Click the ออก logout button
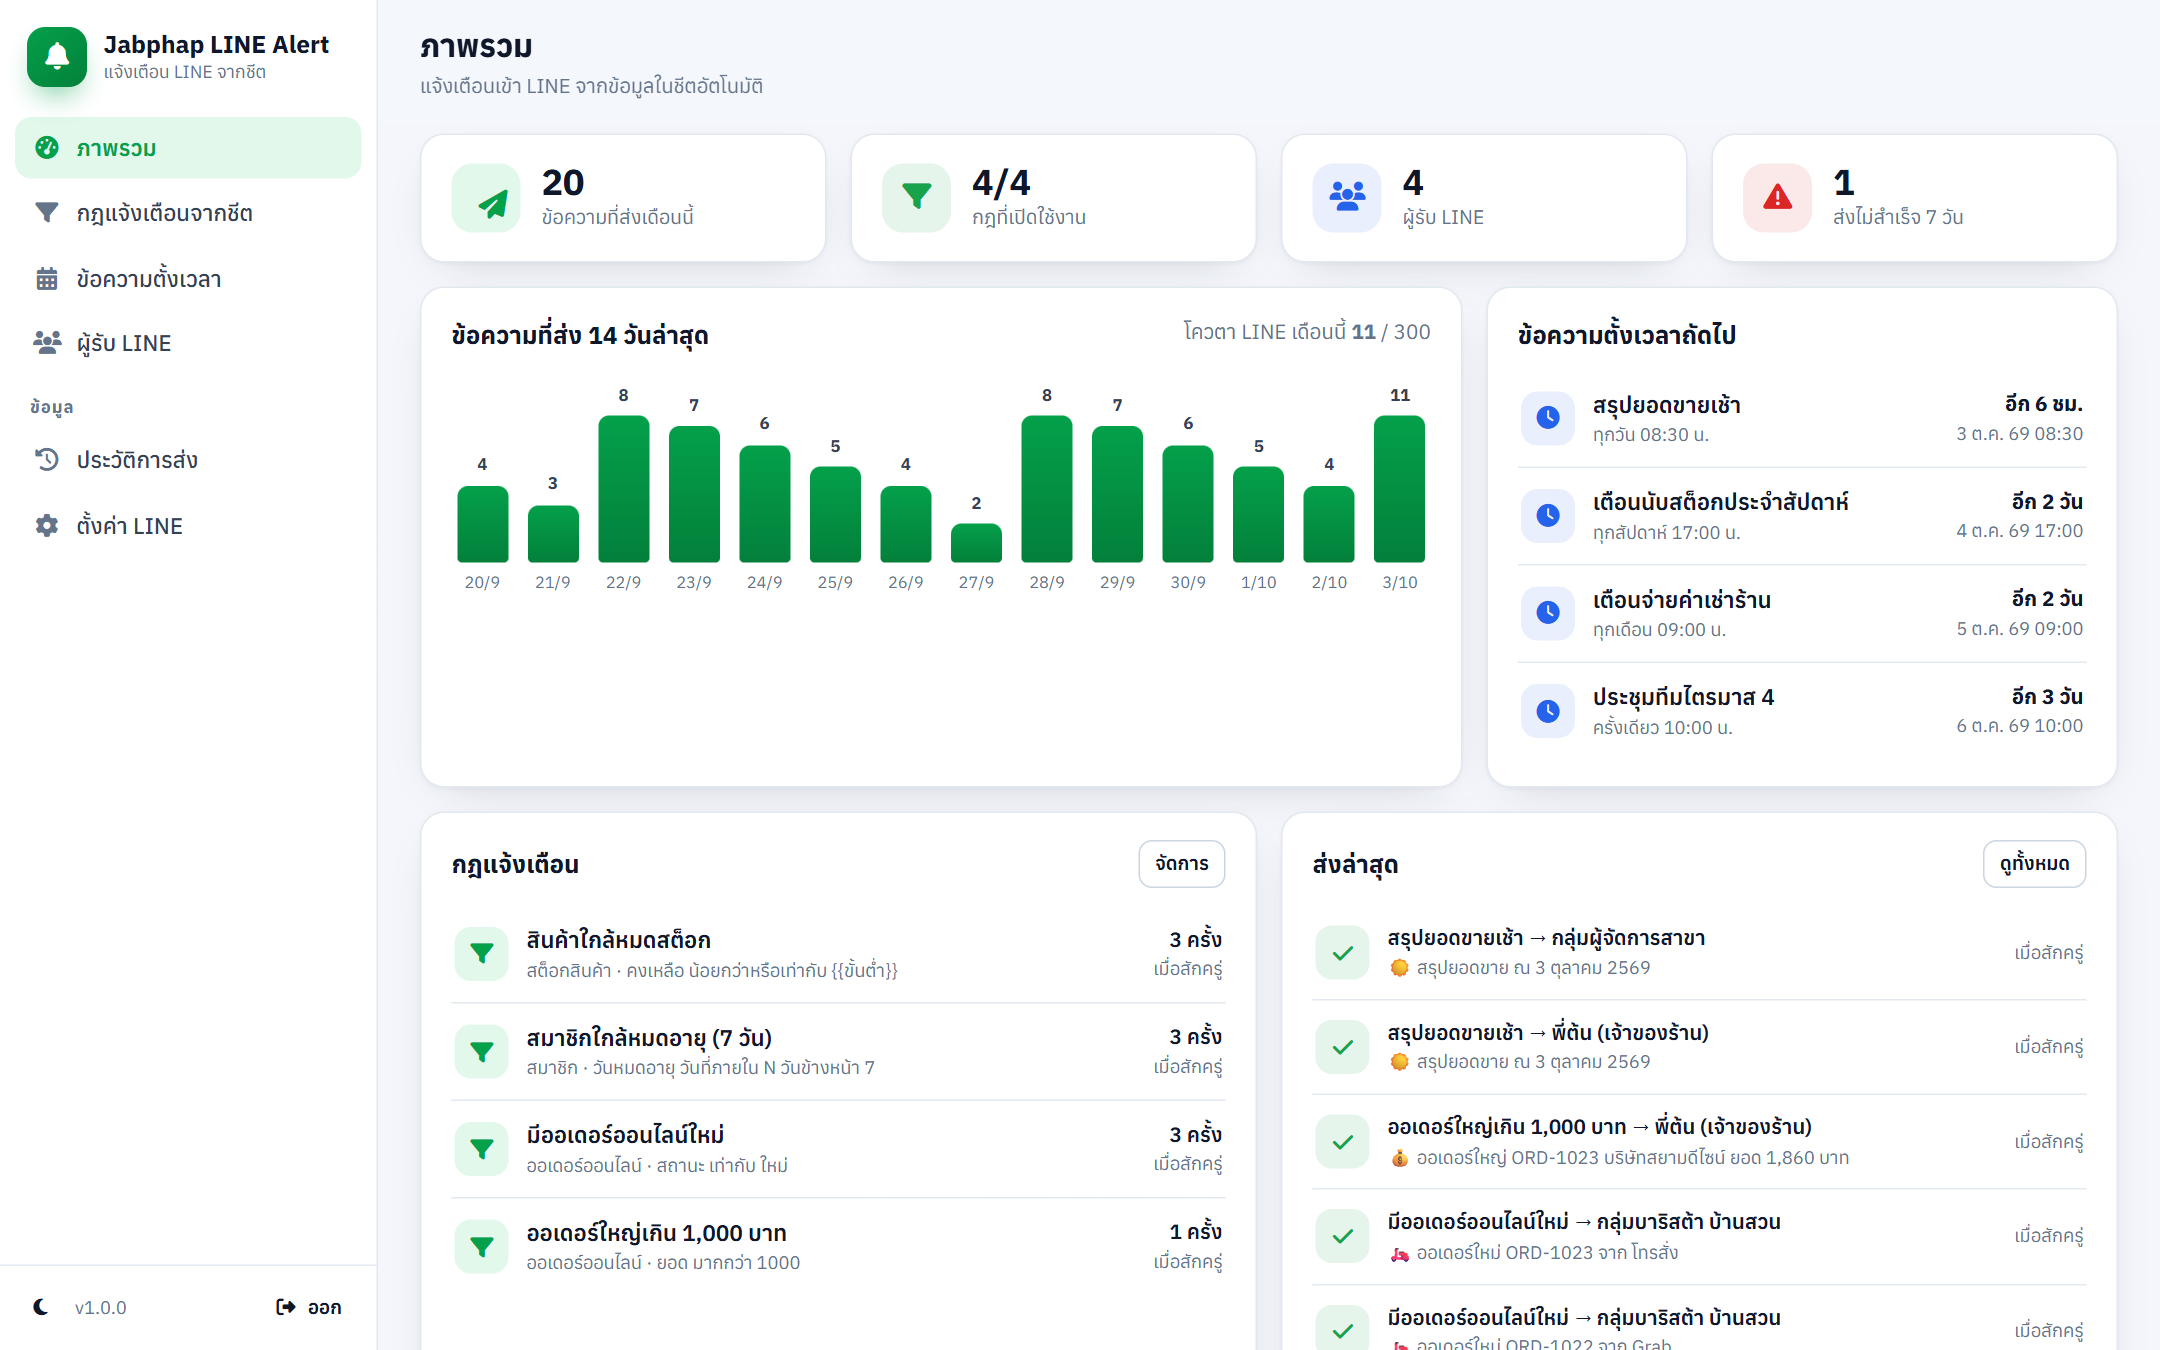Image resolution: width=2160 pixels, height=1350 pixels. [x=309, y=1307]
